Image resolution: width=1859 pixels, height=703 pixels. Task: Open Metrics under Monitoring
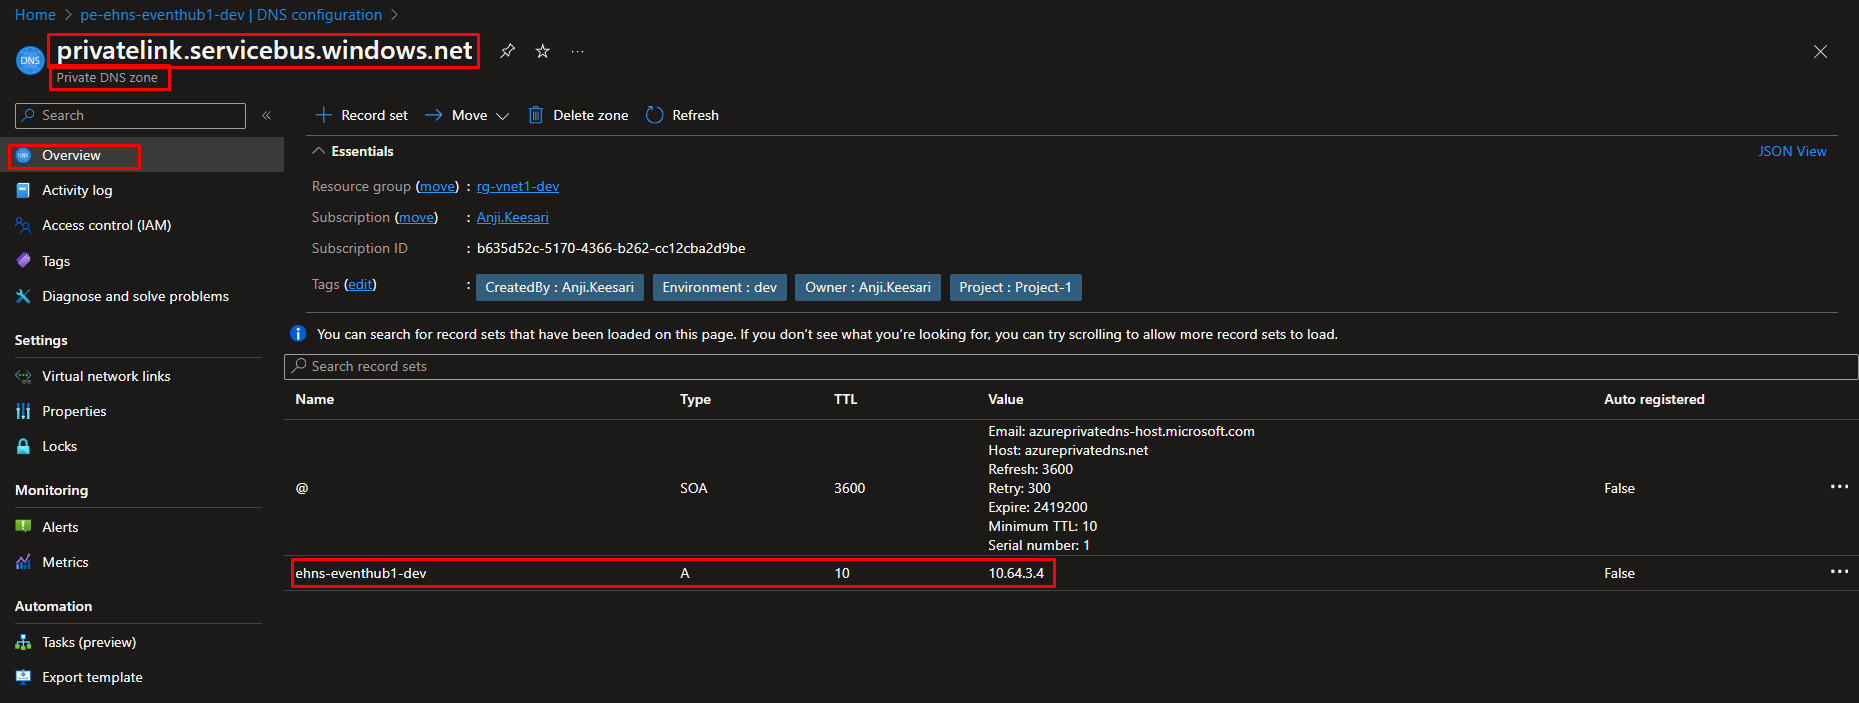(65, 562)
